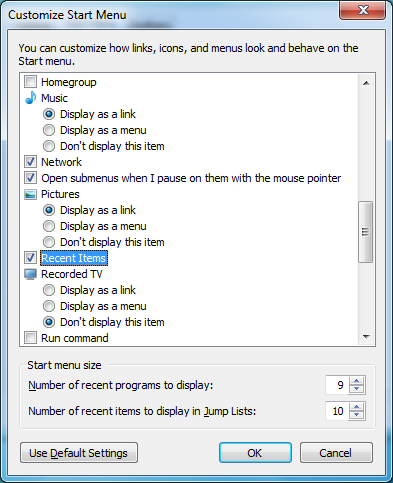
Task: Click the Pictures folder icon
Action: (31, 194)
